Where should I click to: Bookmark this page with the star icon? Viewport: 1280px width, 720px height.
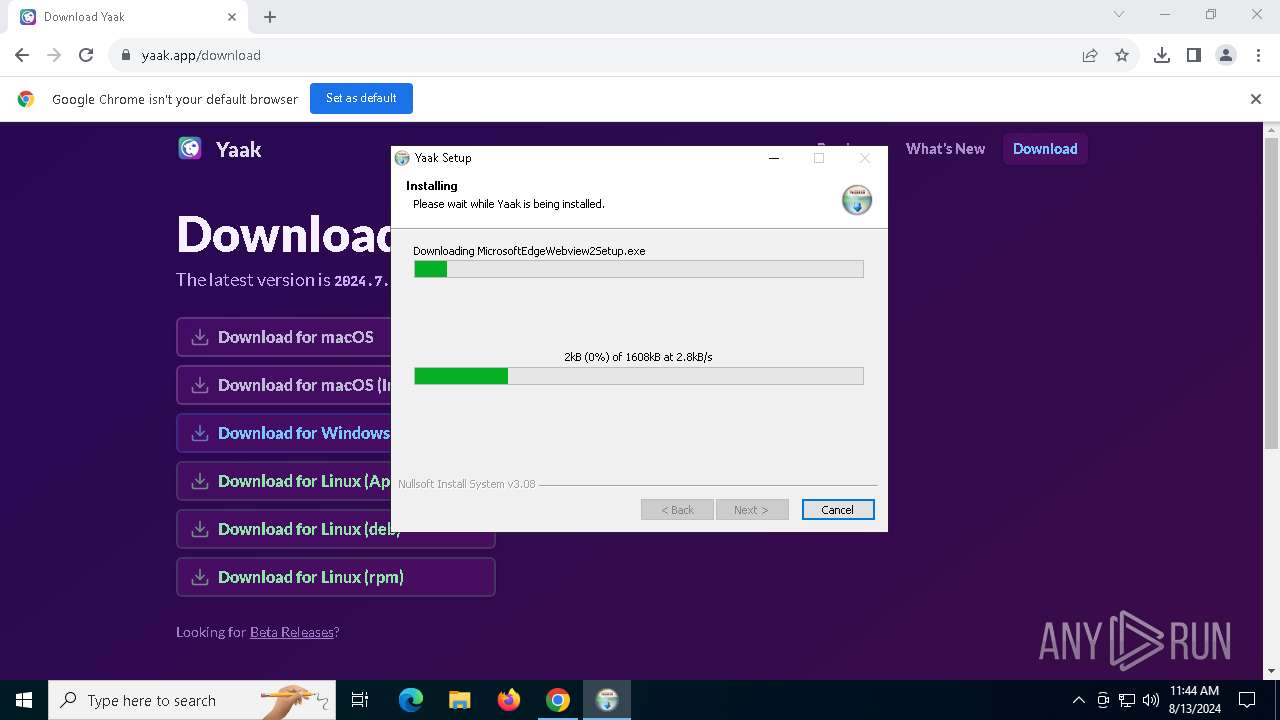1122,55
